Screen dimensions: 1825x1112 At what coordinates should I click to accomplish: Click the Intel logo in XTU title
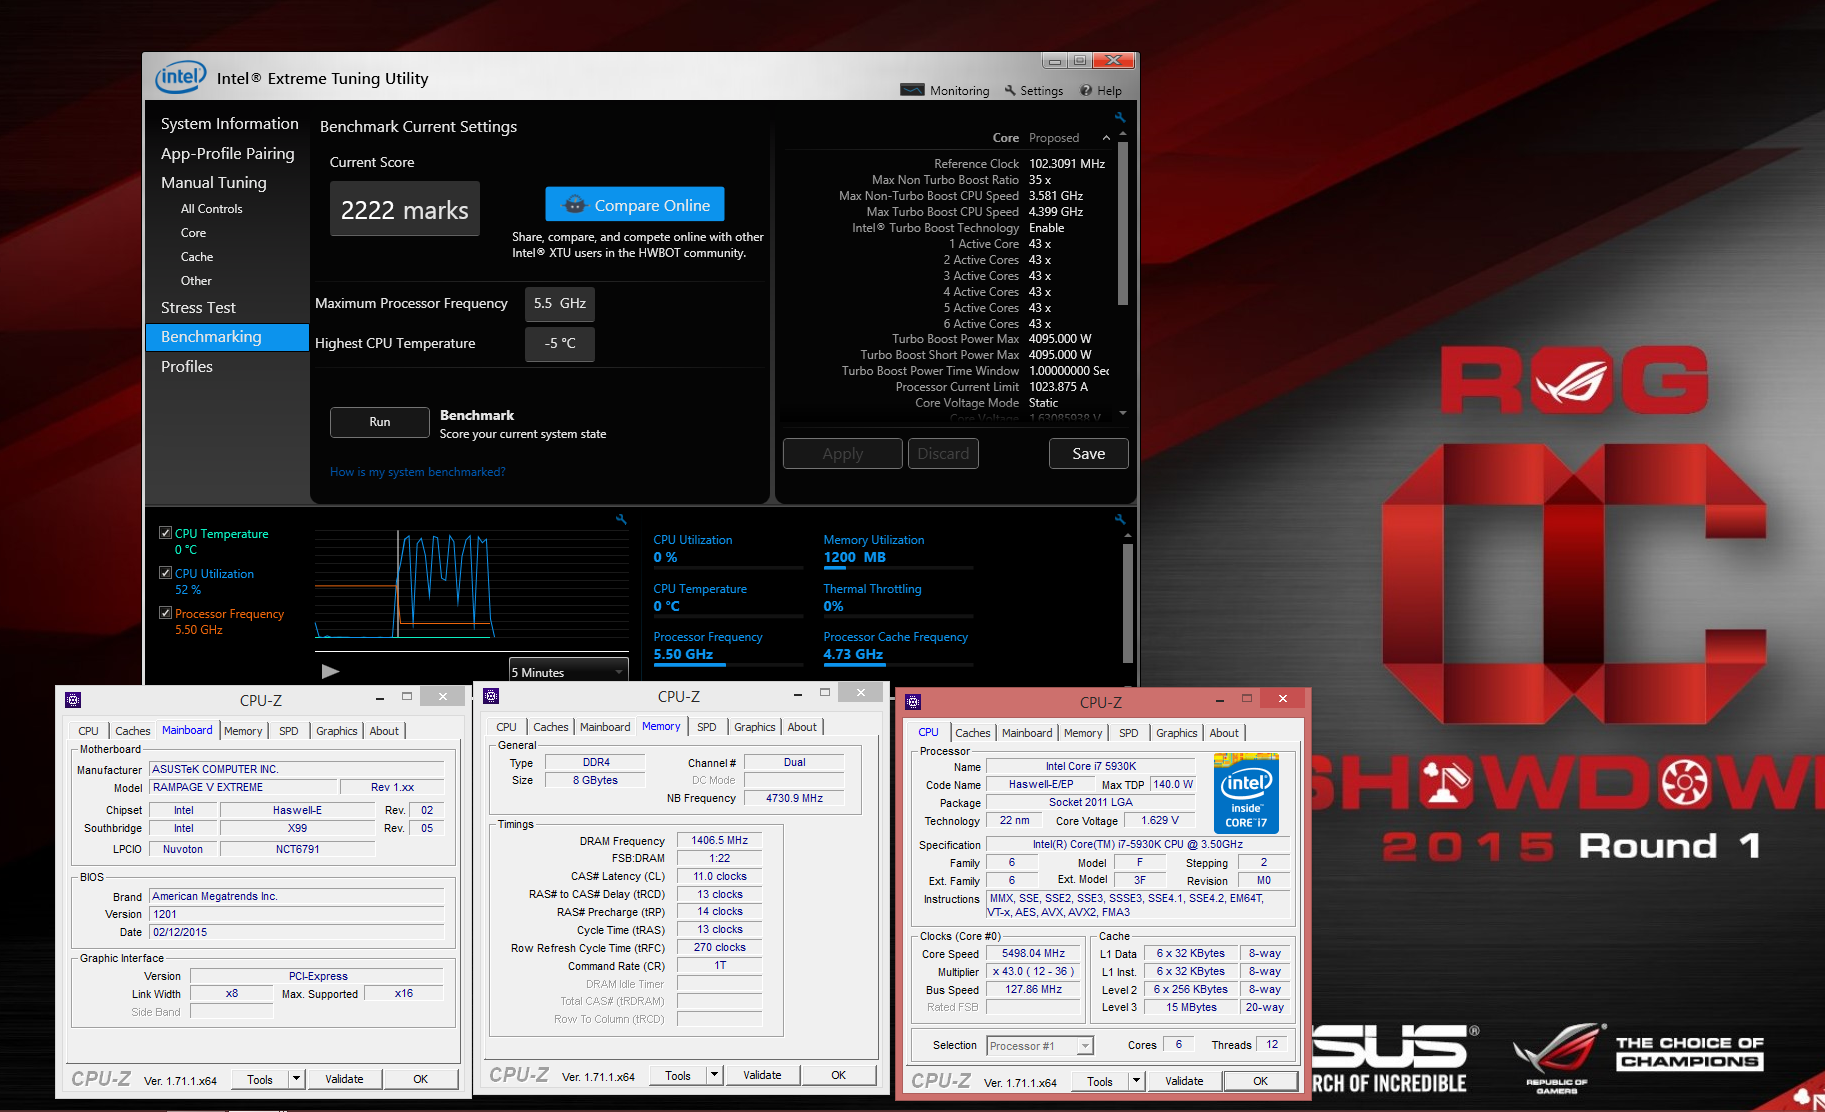pos(181,77)
